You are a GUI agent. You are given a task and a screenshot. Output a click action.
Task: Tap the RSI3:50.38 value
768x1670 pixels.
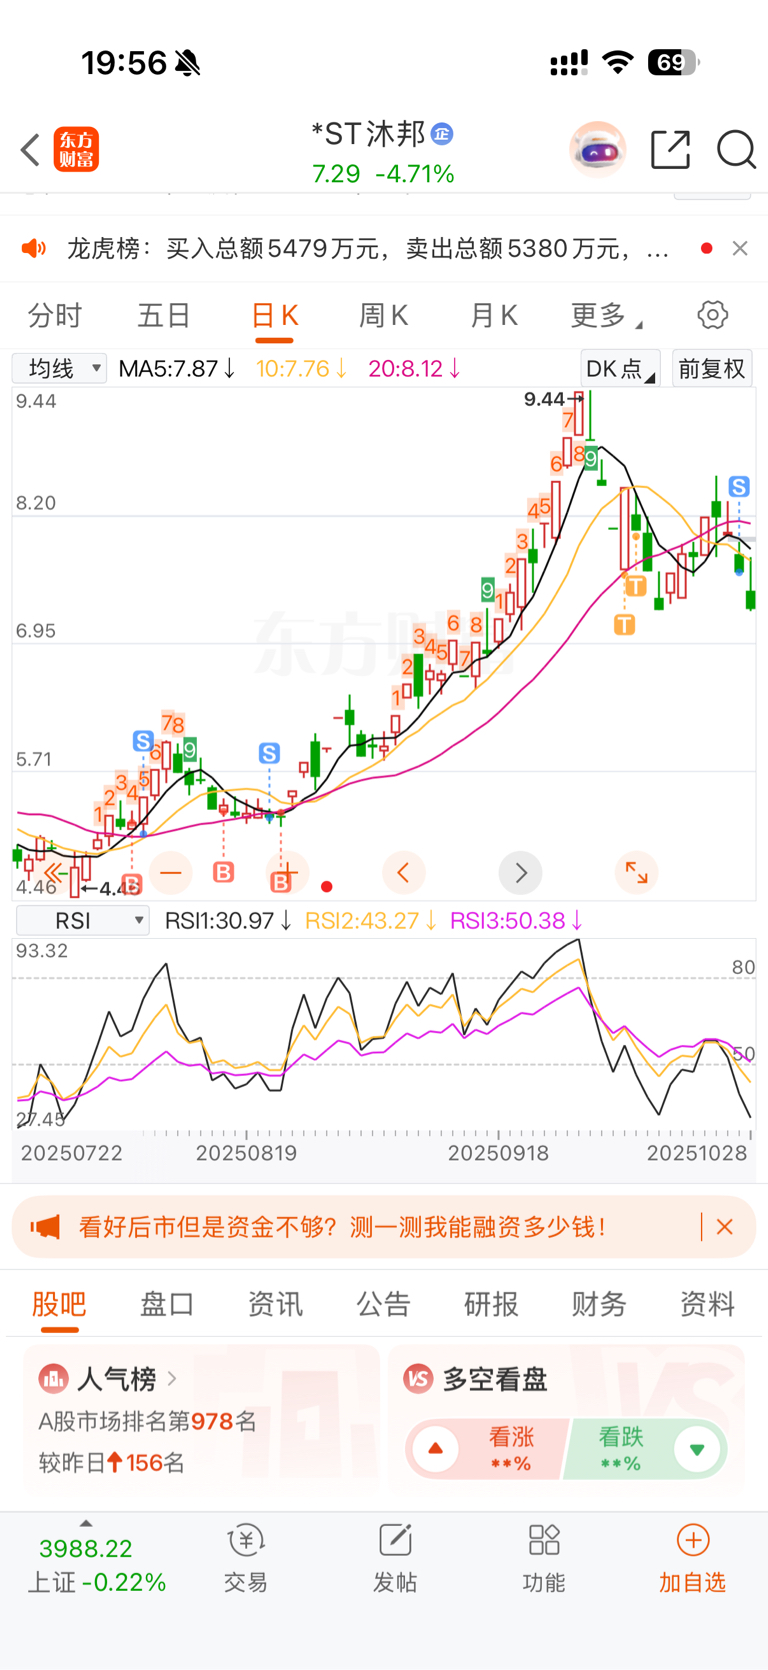tap(516, 920)
